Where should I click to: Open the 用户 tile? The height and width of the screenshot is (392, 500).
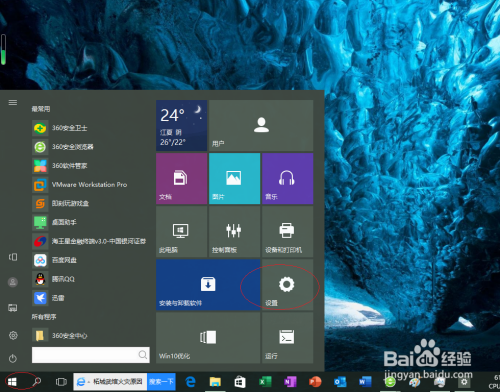(261, 125)
